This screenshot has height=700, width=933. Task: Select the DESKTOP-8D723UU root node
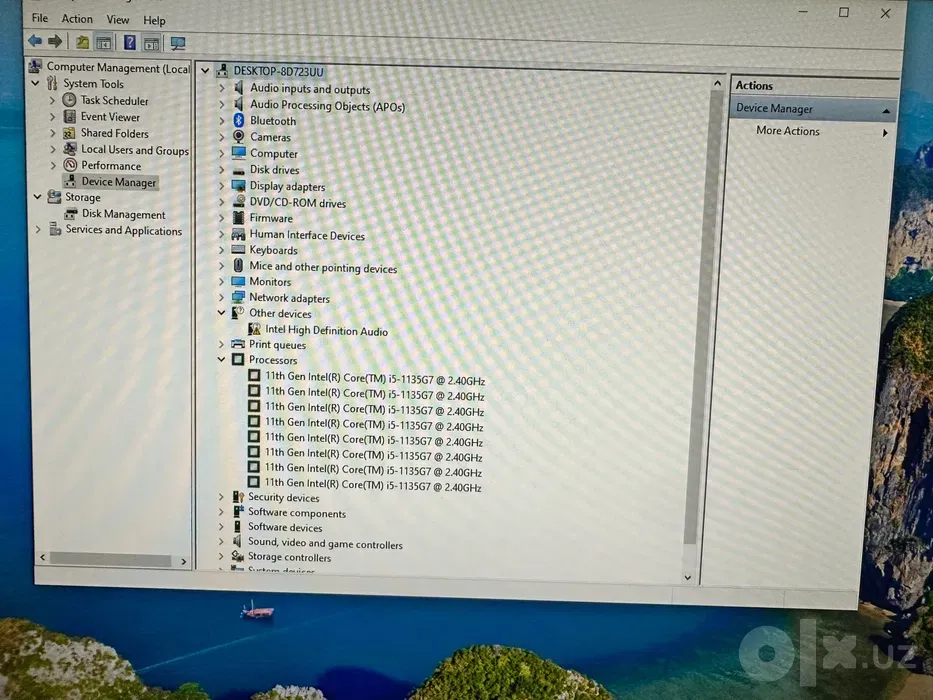tap(278, 71)
